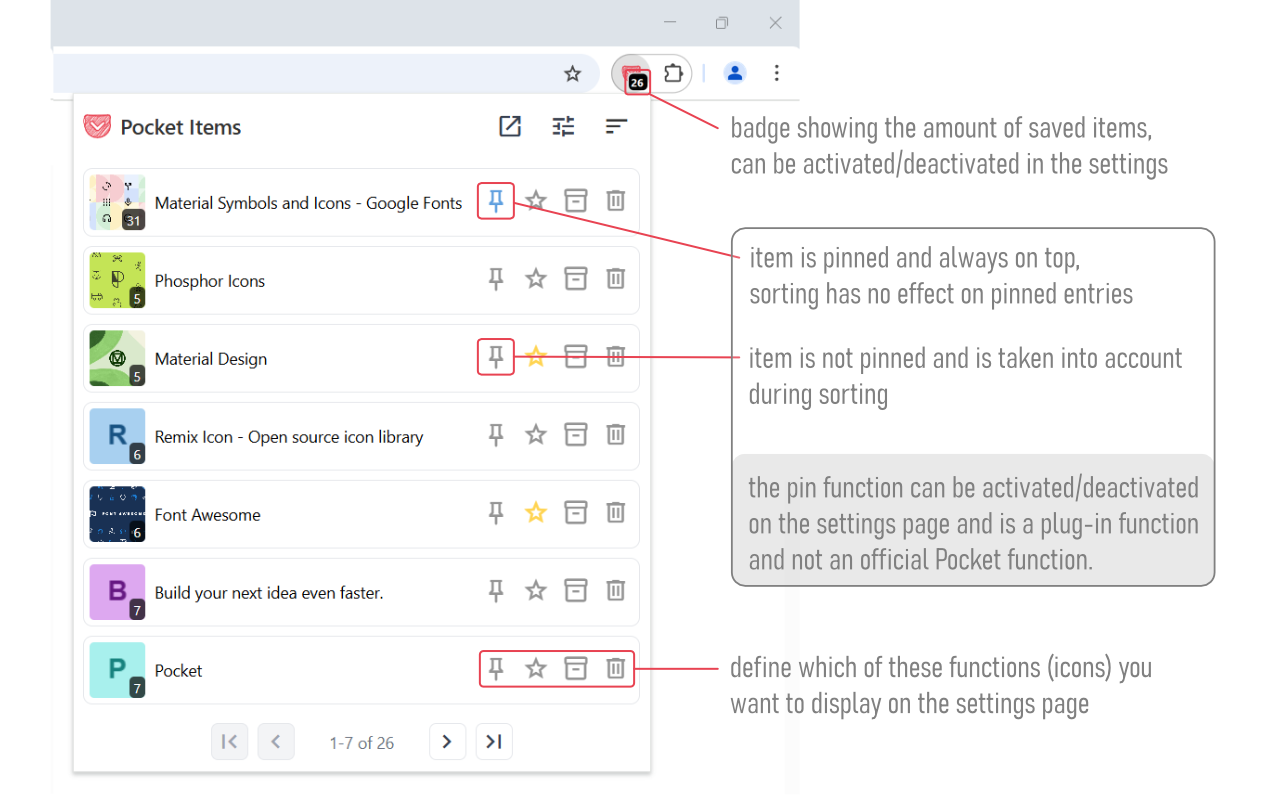Bookmark the page with the address bar star

click(572, 73)
